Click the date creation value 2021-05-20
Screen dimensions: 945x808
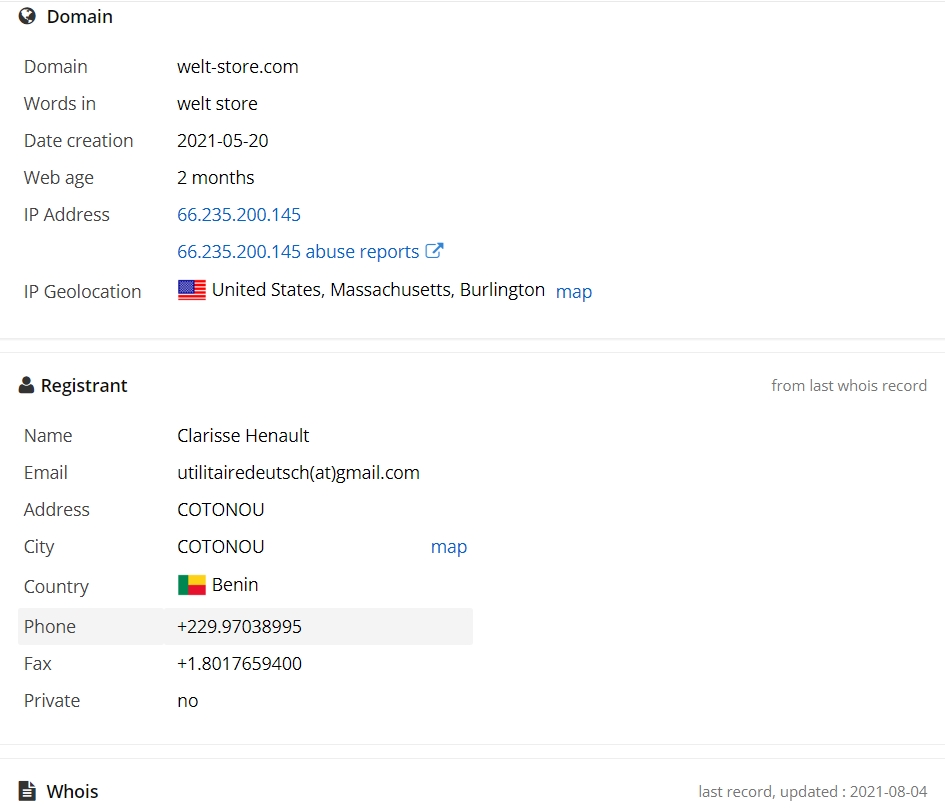pos(222,140)
